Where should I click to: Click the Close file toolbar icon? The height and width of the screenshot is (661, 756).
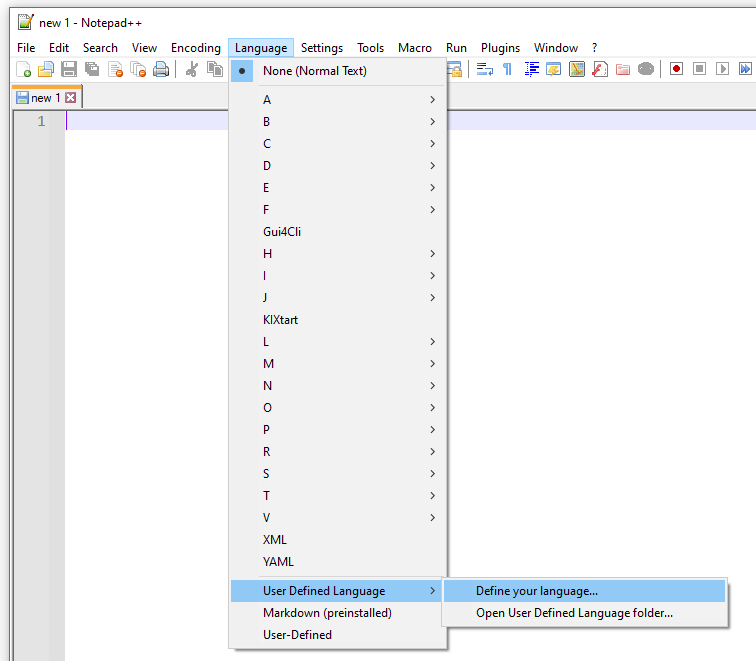tap(115, 69)
